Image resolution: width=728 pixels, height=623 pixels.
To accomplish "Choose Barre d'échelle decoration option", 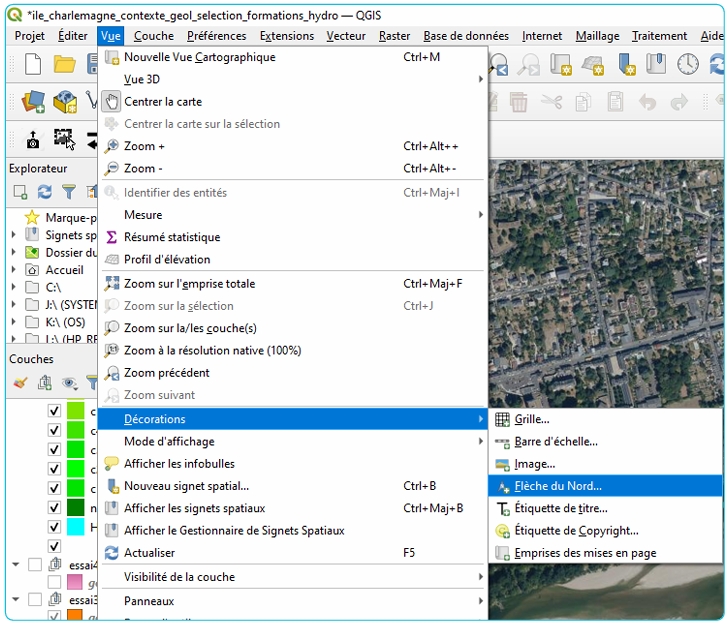I will (556, 441).
